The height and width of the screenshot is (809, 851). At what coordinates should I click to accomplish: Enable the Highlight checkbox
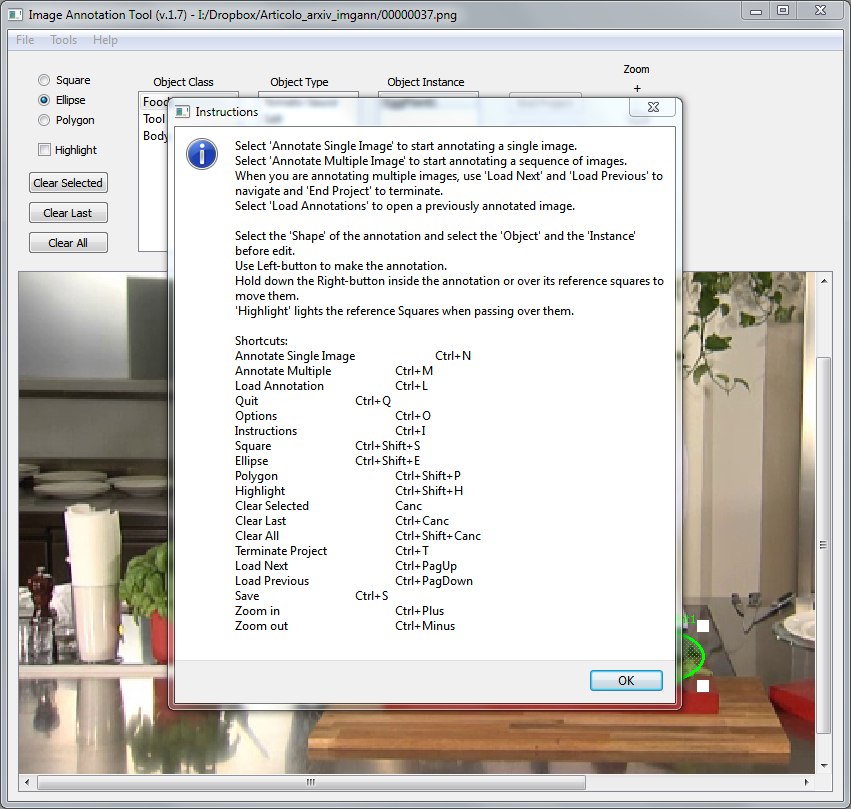(44, 150)
